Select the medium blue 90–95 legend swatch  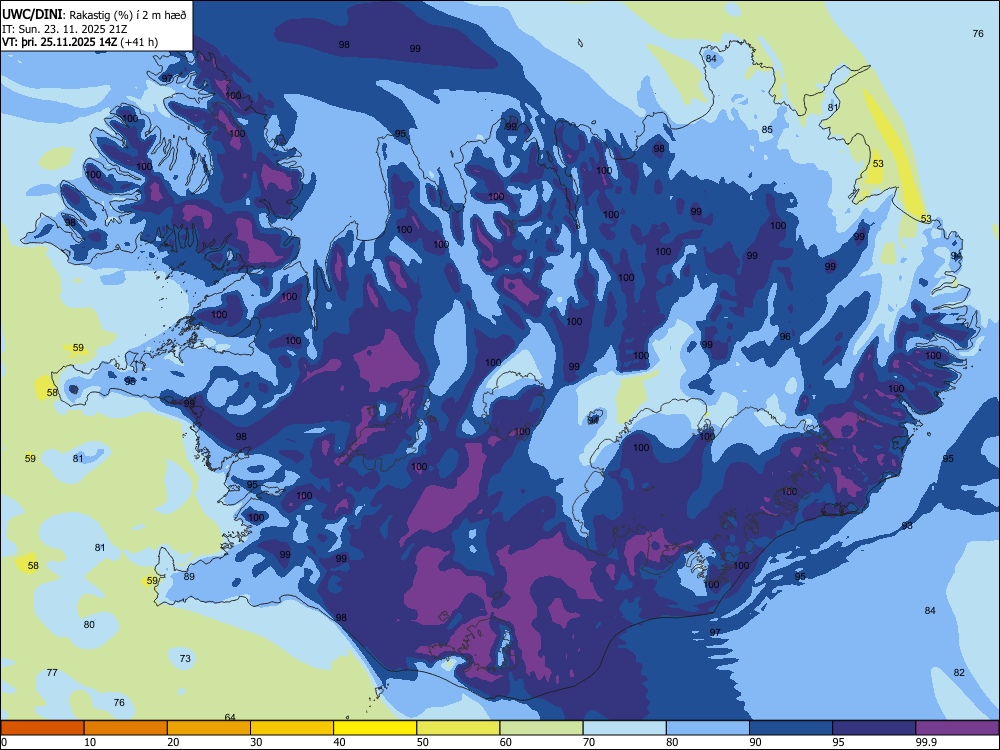pos(791,728)
